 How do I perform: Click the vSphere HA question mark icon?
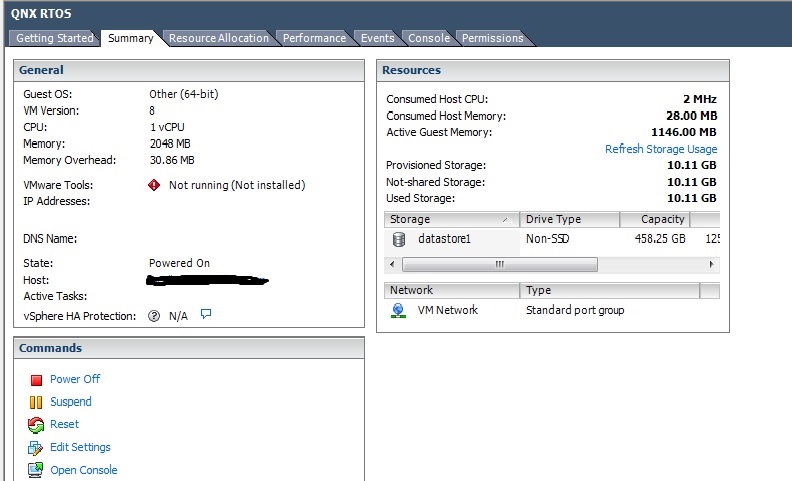click(154, 316)
